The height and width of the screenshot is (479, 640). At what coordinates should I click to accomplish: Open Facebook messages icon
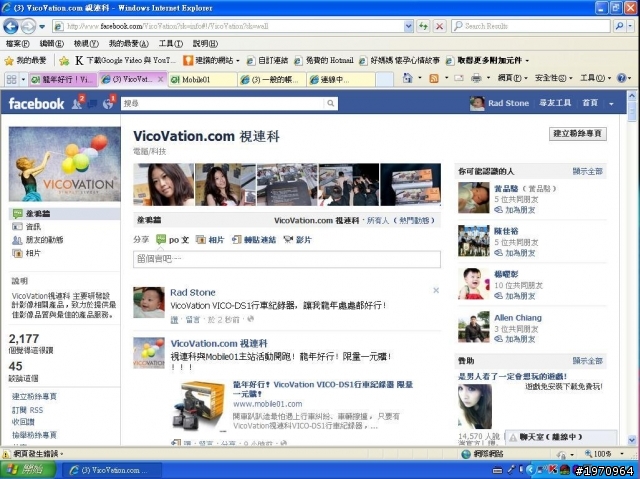pyautogui.click(x=93, y=104)
